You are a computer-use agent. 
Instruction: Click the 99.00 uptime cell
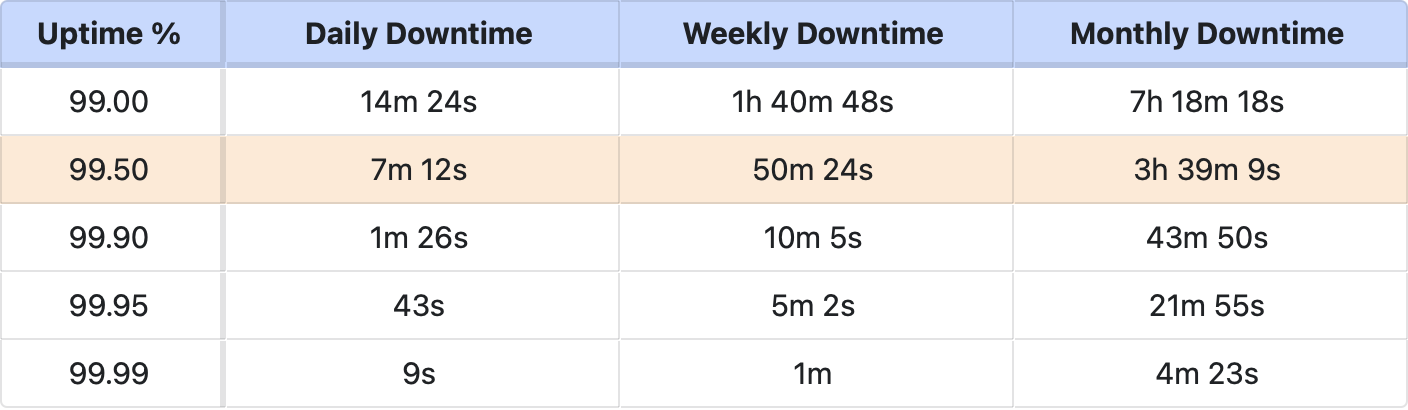tap(110, 101)
